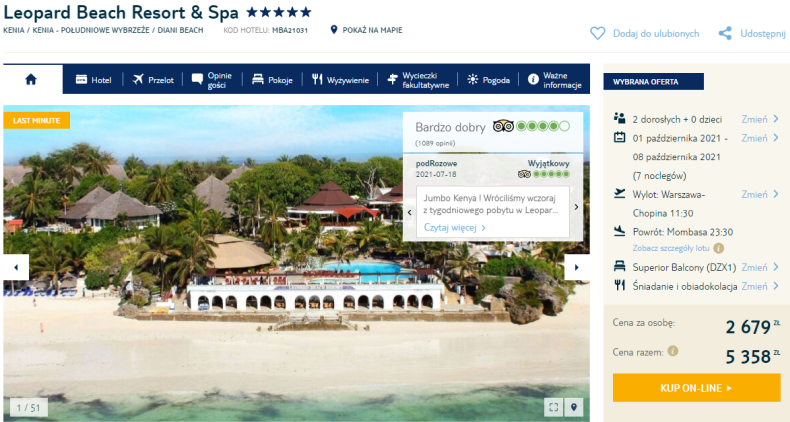This screenshot has width=790, height=422.
Task: Click info icon next to flight details
Action: 719,248
